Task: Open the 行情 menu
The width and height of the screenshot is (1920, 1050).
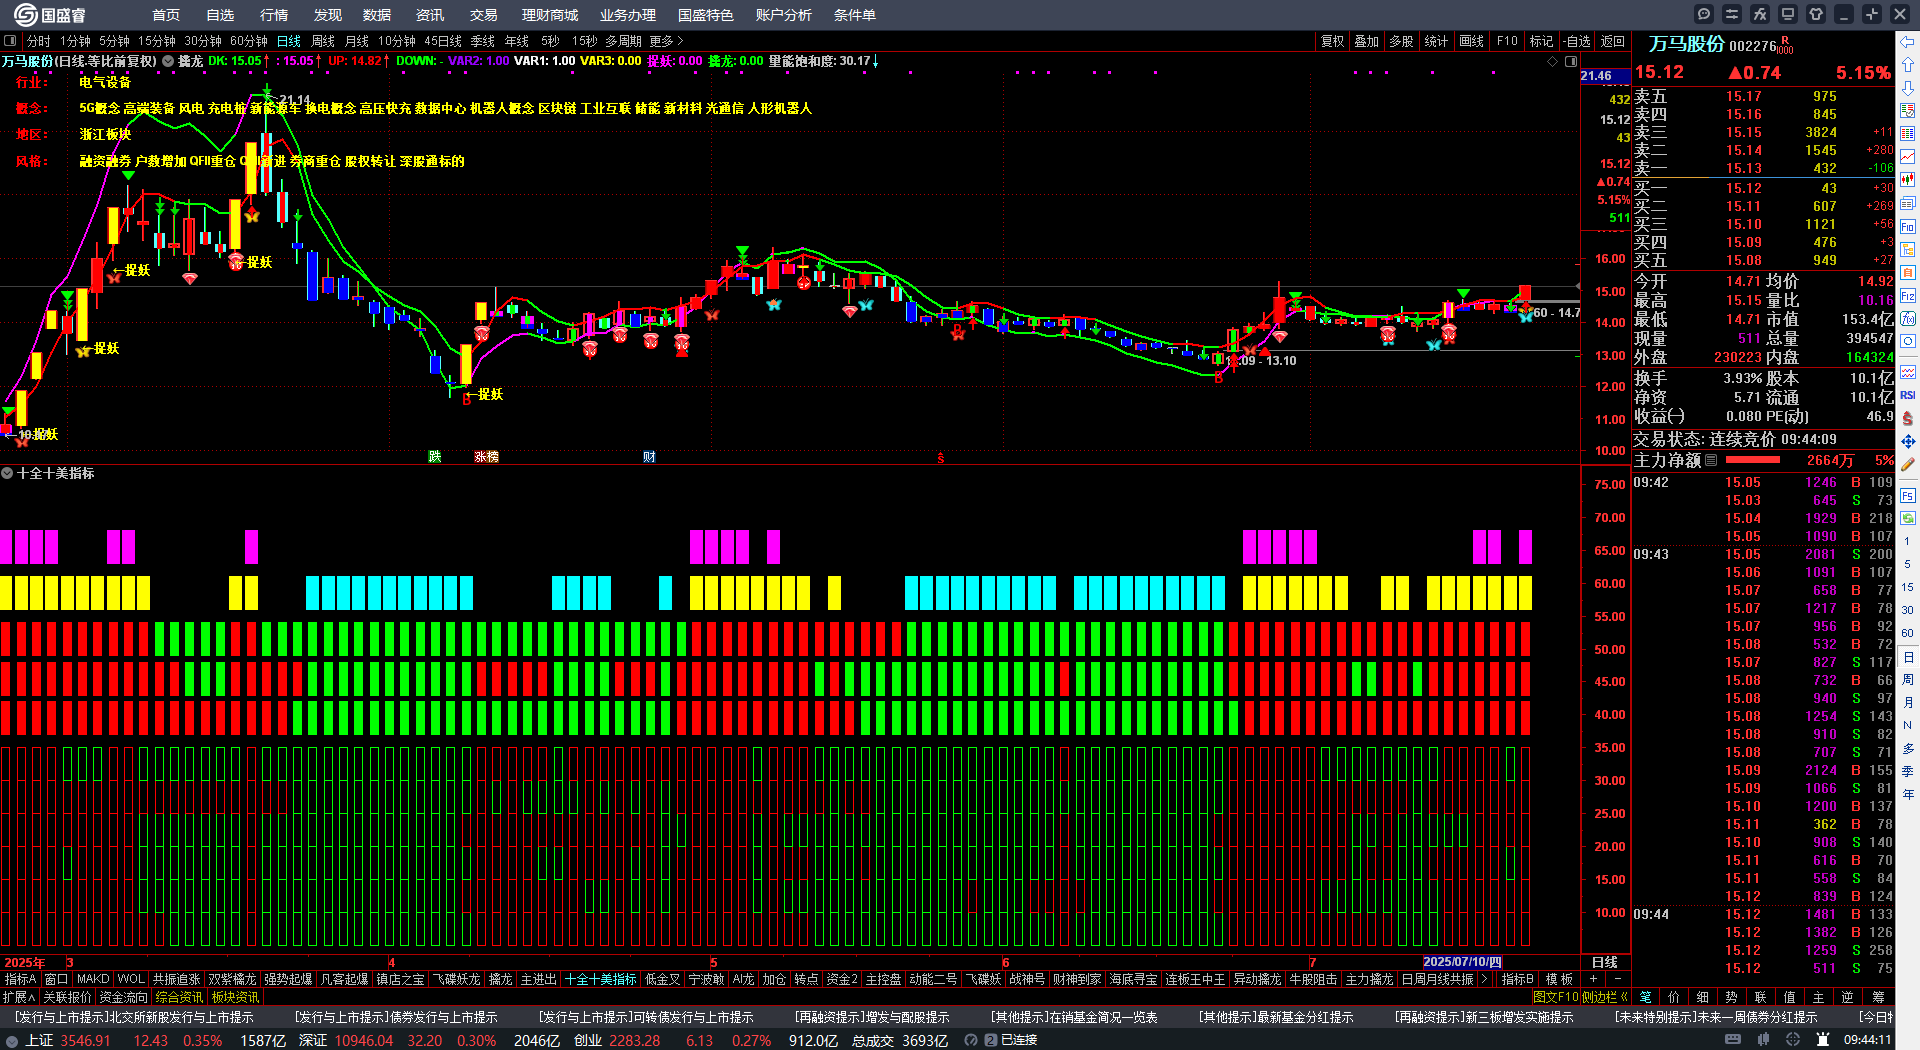Action: (274, 15)
